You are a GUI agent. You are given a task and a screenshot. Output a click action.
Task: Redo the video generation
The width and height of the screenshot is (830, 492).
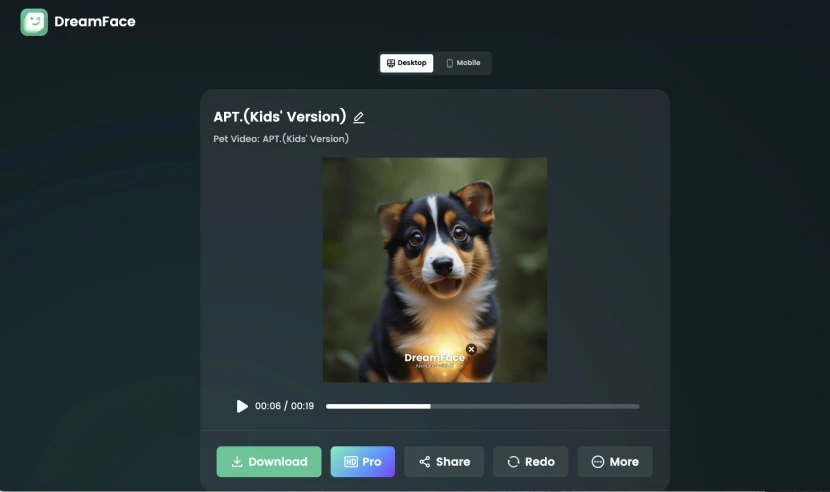click(530, 462)
